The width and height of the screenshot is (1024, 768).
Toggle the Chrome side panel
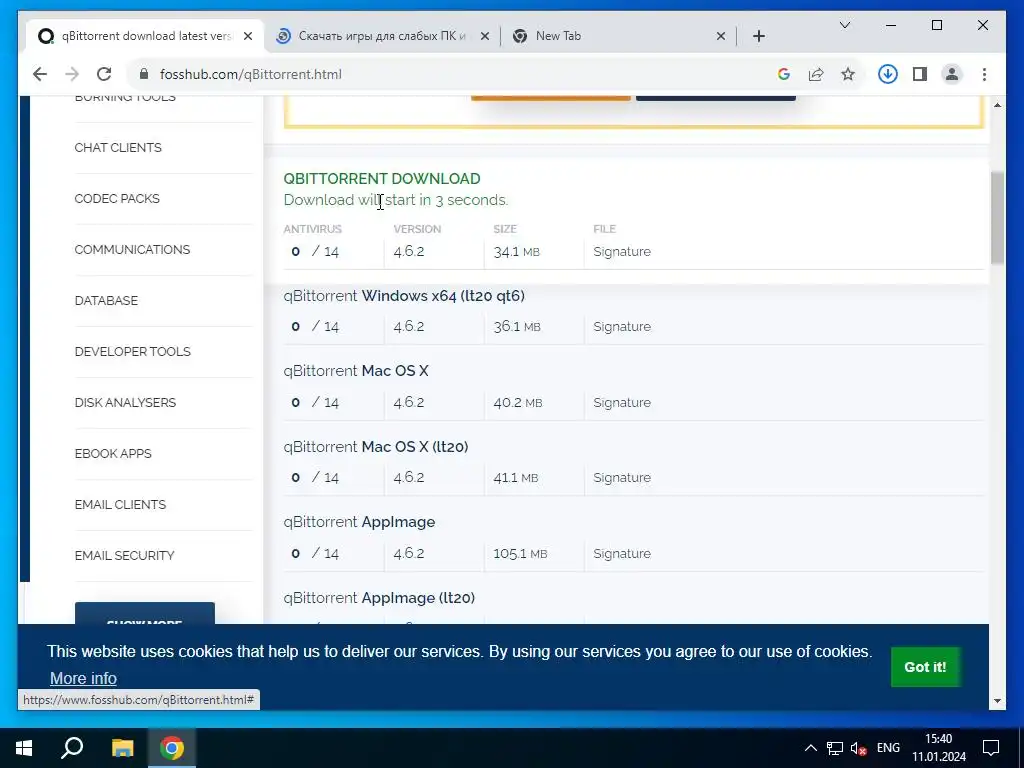point(920,74)
